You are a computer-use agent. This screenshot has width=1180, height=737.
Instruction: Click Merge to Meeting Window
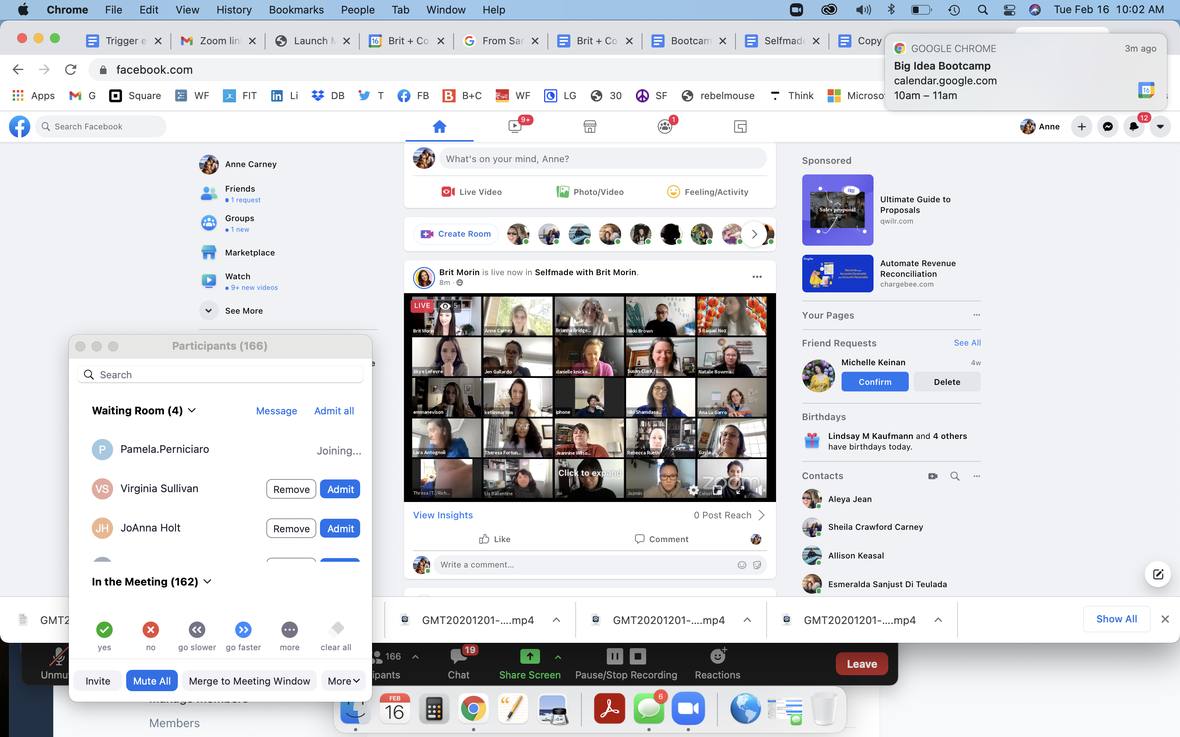[x=249, y=681]
